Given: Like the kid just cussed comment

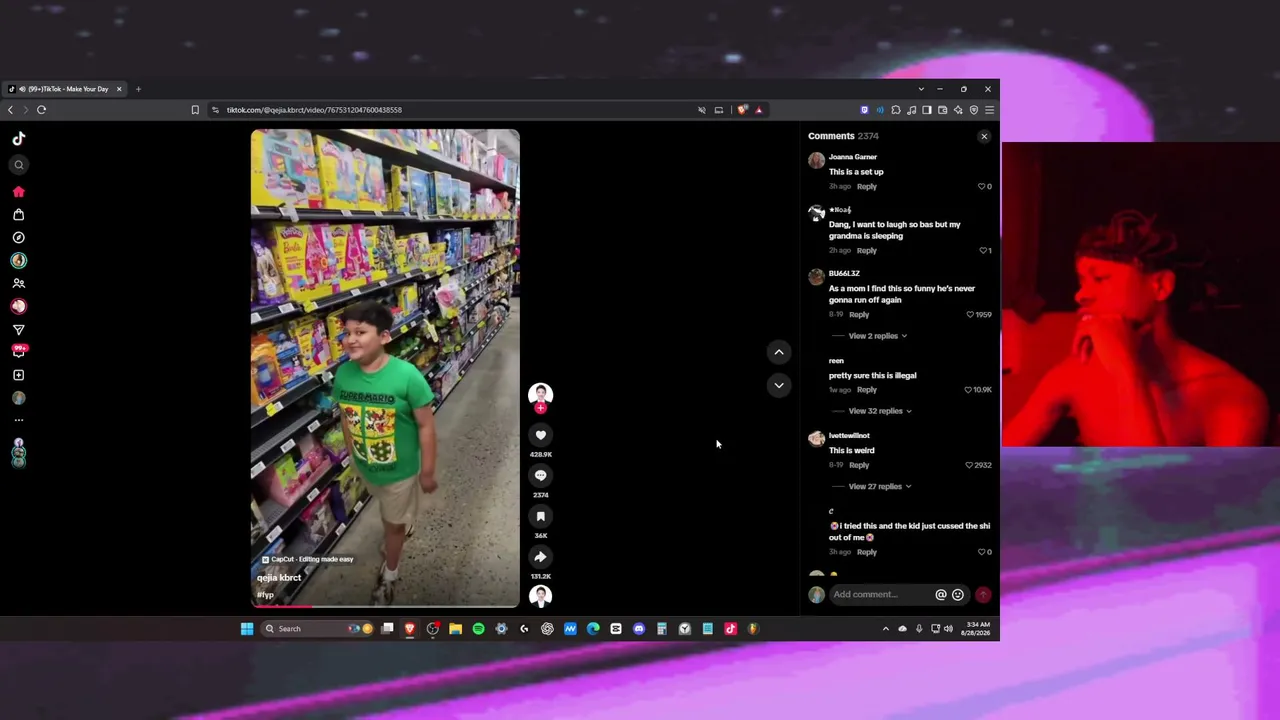Looking at the screenshot, I should pyautogui.click(x=982, y=552).
